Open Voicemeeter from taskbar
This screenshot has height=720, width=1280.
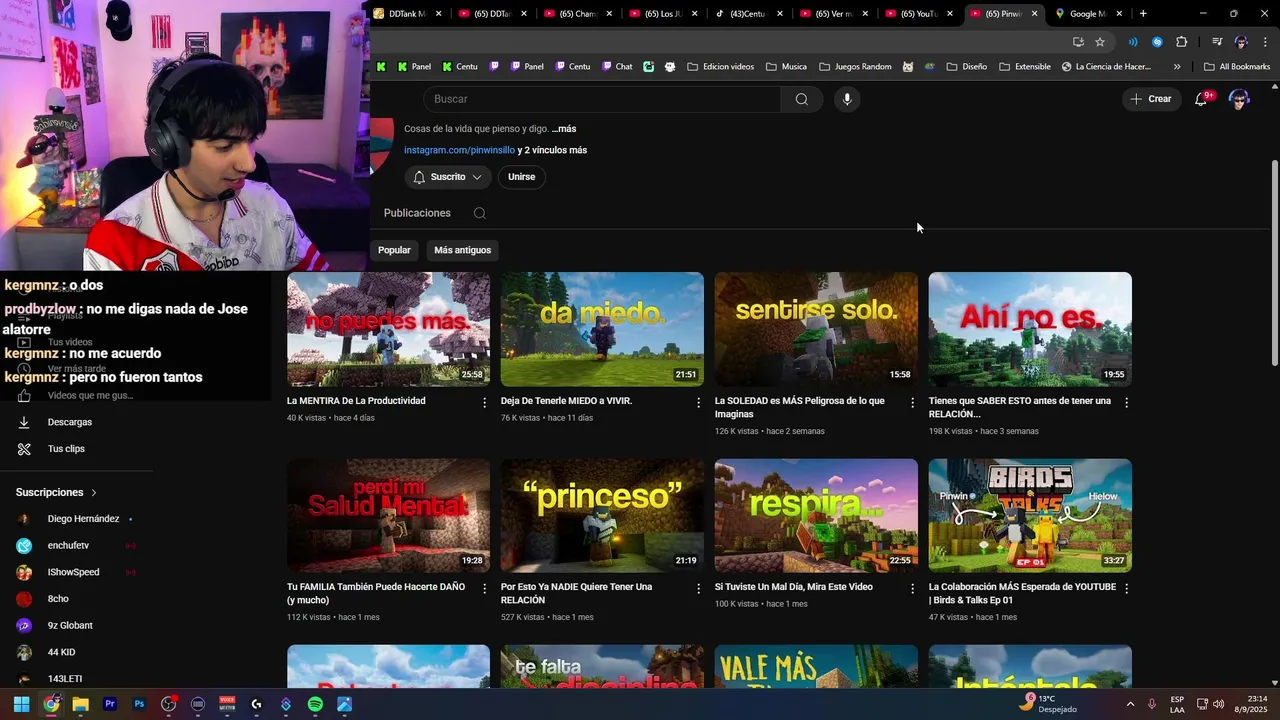pos(227,704)
